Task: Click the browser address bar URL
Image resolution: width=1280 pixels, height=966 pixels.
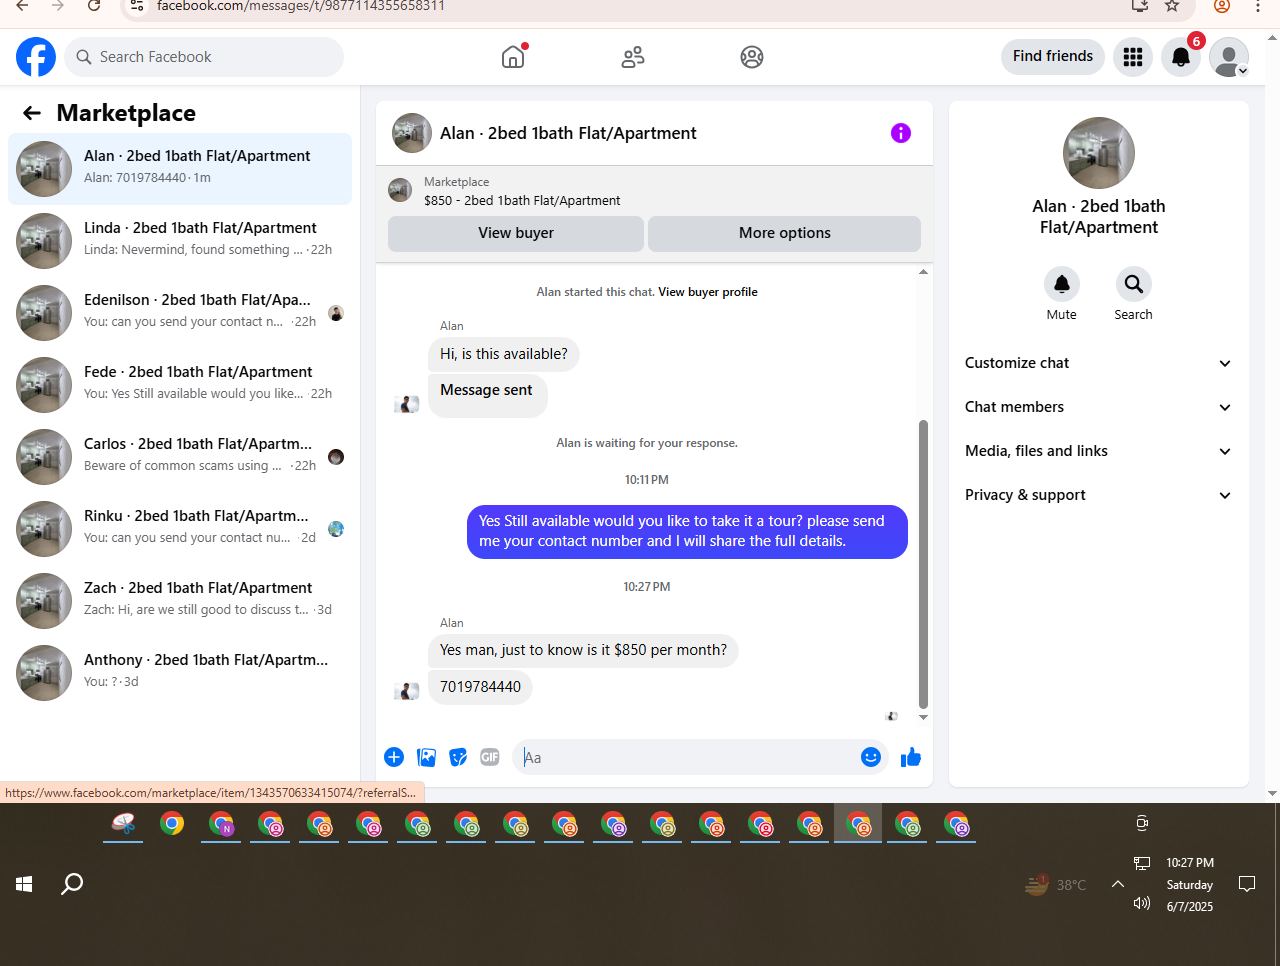Action: coord(300,6)
